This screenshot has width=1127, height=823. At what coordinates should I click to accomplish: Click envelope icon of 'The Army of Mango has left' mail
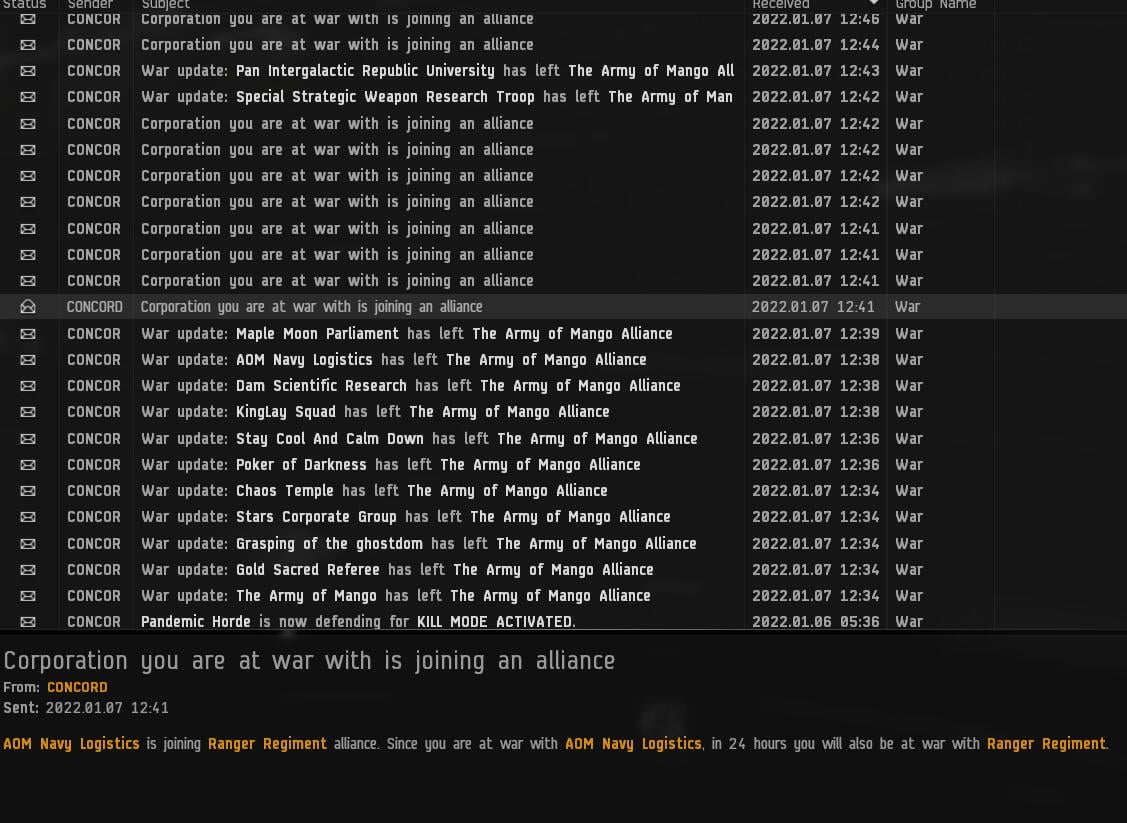tap(28, 596)
